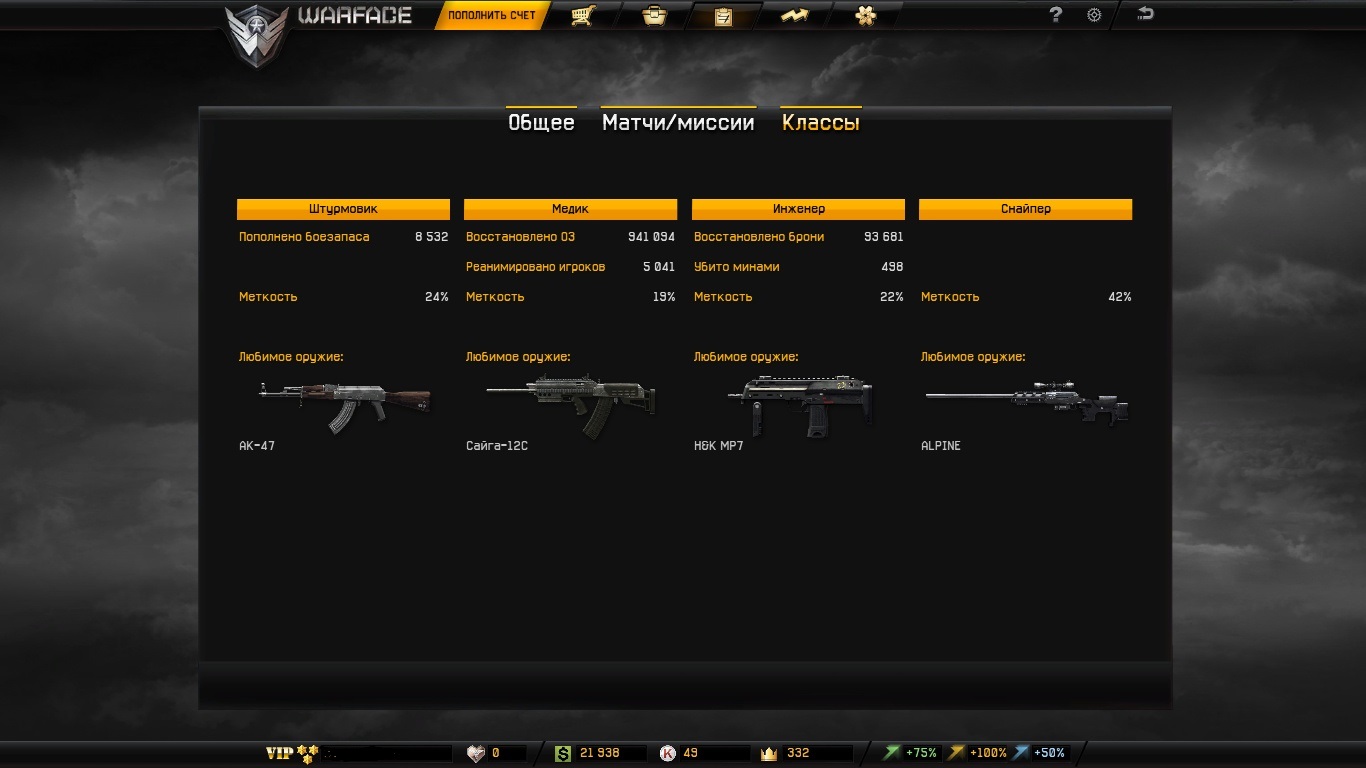
Task: Open the statistics clipboard icon
Action: point(723,16)
